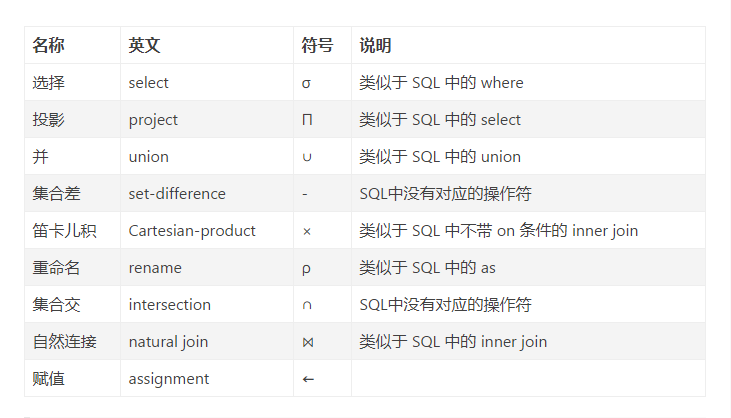
Task: Click the Π symbol for project
Action: [x=307, y=120]
